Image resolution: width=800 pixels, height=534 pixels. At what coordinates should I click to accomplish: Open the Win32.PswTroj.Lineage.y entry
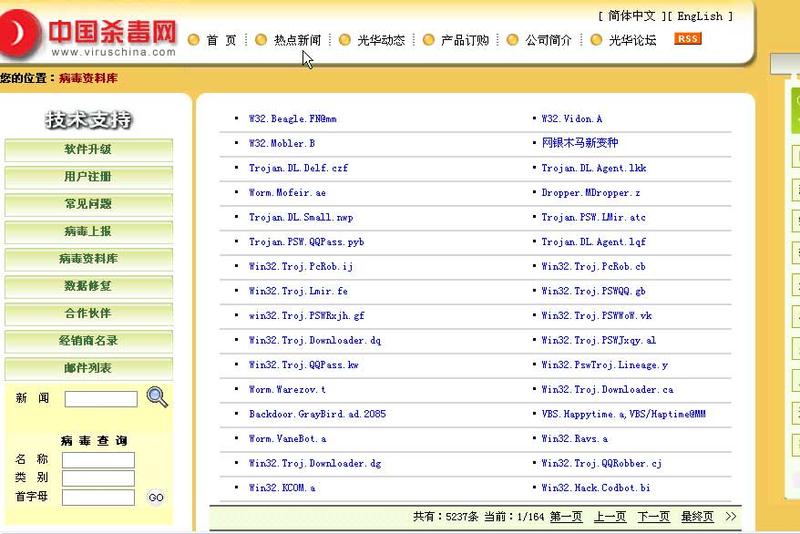coord(605,365)
